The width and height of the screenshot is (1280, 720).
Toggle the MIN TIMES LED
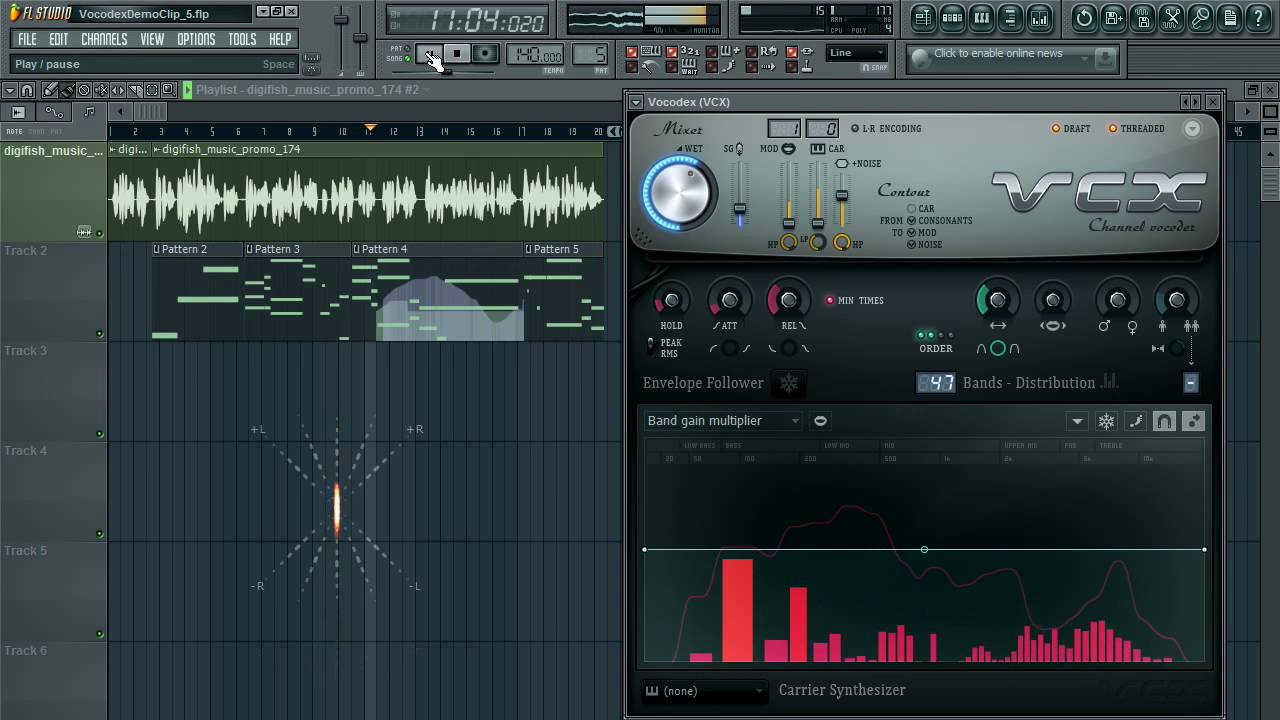pos(829,300)
